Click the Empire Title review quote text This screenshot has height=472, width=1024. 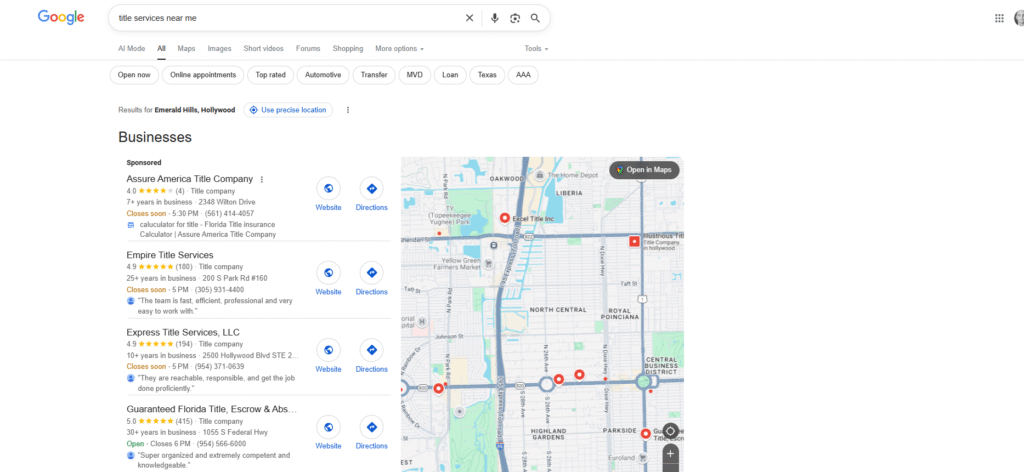[x=215, y=306]
